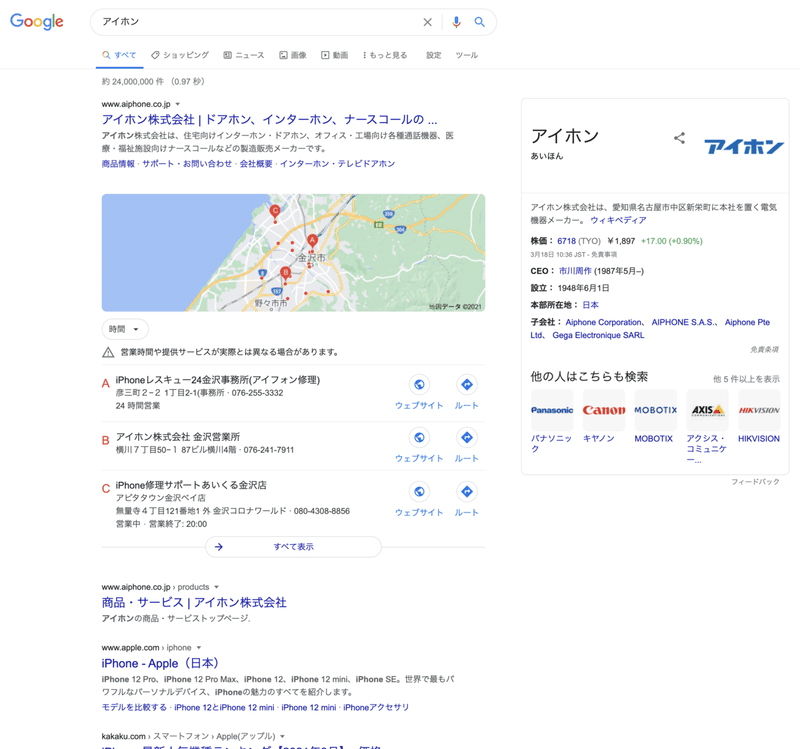Open the モデルを比較する sitelink
Viewport: 800px width, 749px height.
pos(134,708)
